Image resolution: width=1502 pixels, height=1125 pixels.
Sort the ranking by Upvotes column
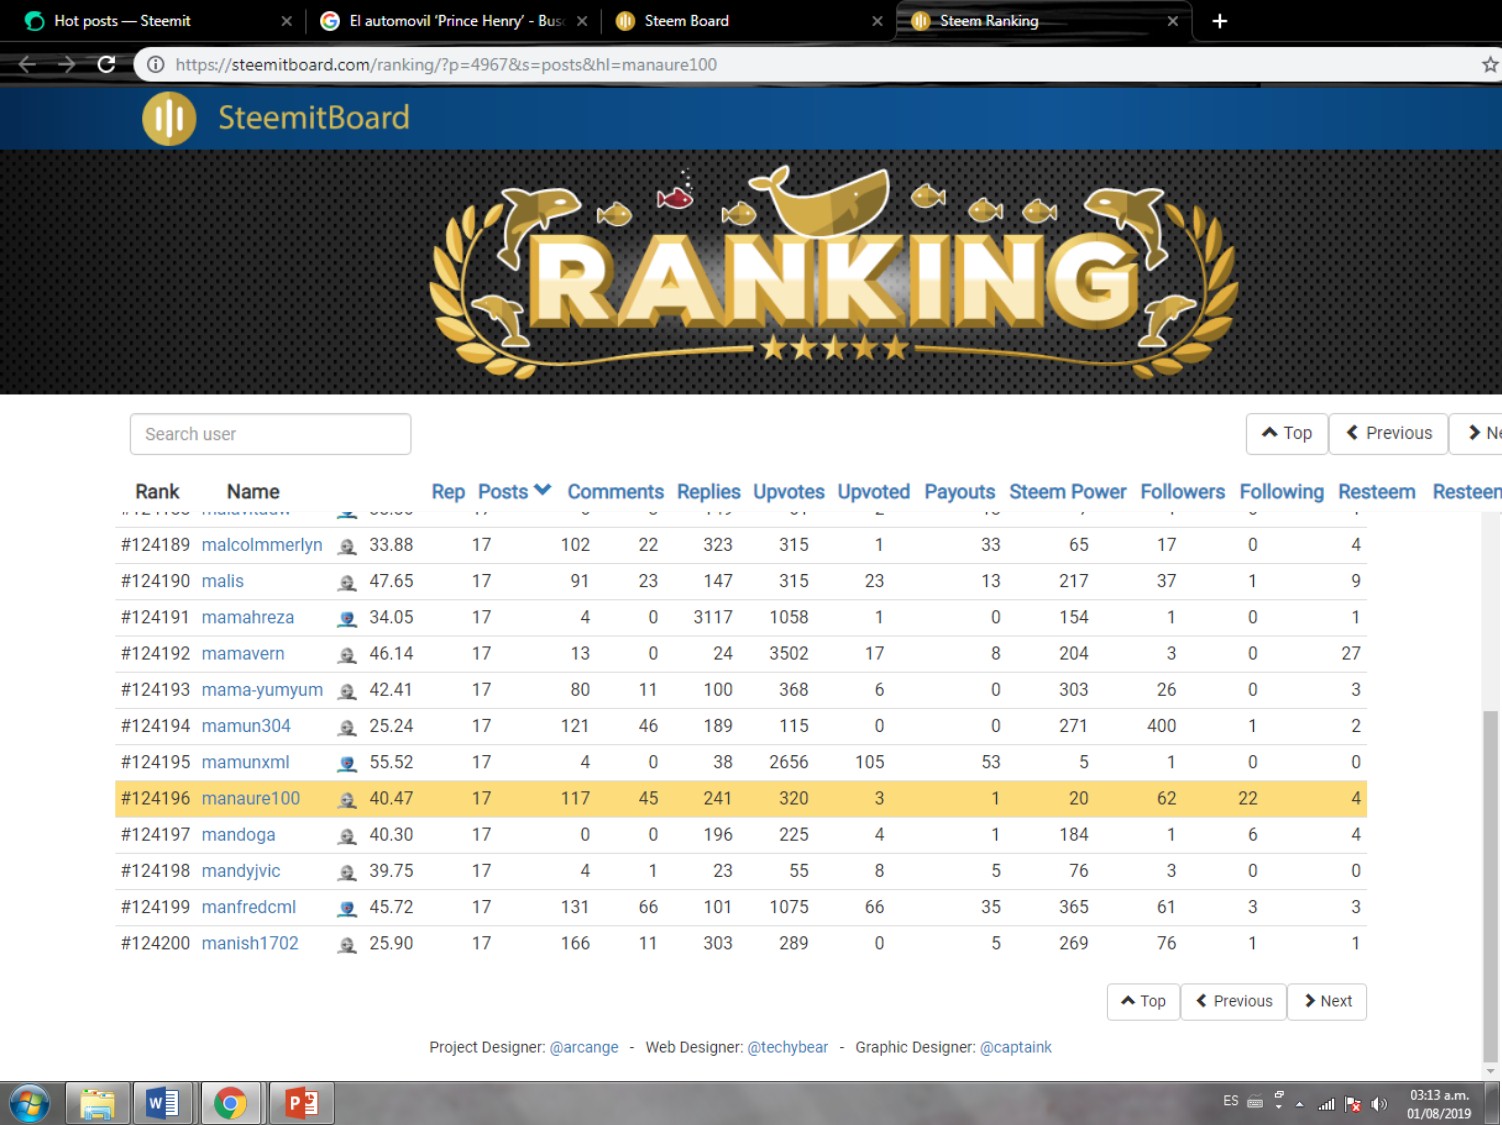pyautogui.click(x=789, y=492)
